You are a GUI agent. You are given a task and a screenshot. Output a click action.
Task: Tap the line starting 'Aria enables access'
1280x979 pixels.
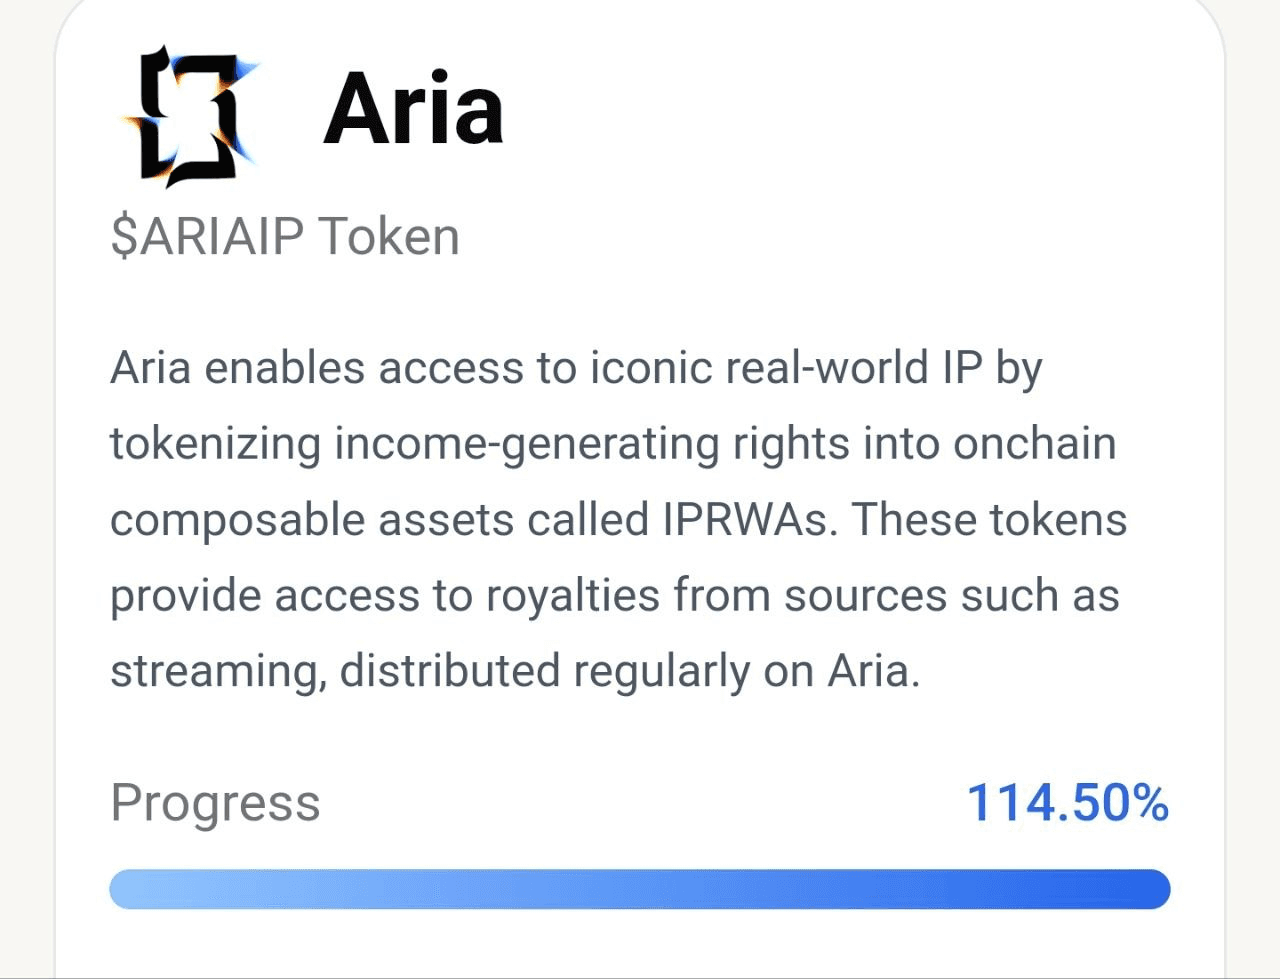click(x=576, y=368)
